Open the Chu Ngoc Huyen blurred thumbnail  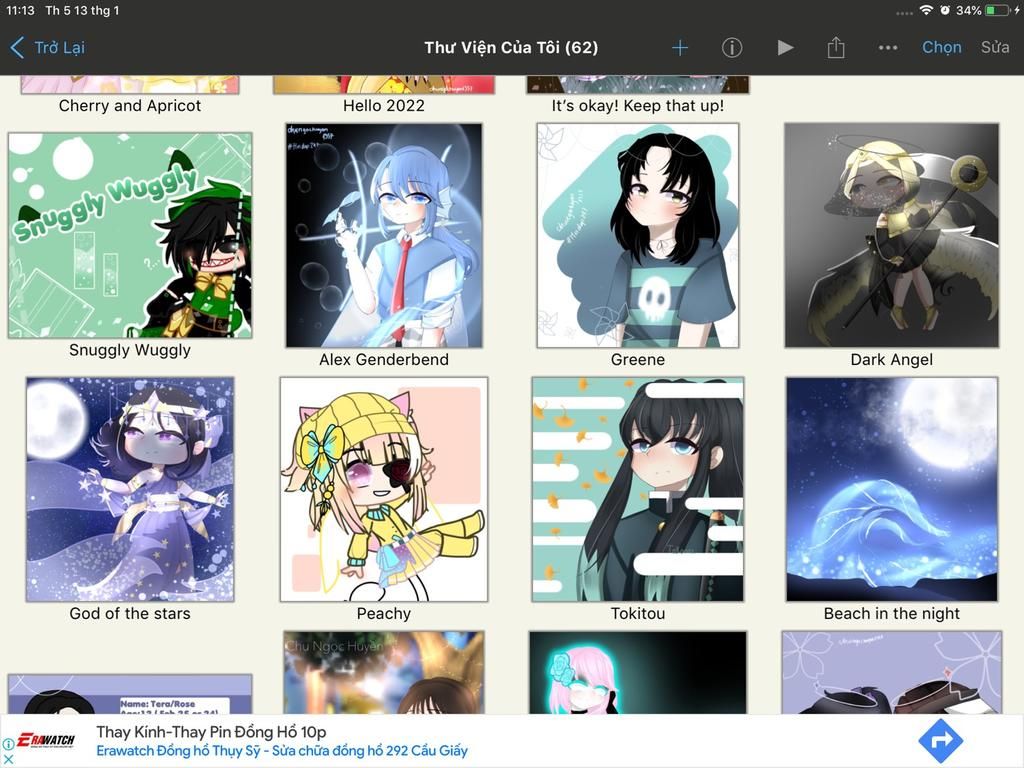pyautogui.click(x=384, y=672)
